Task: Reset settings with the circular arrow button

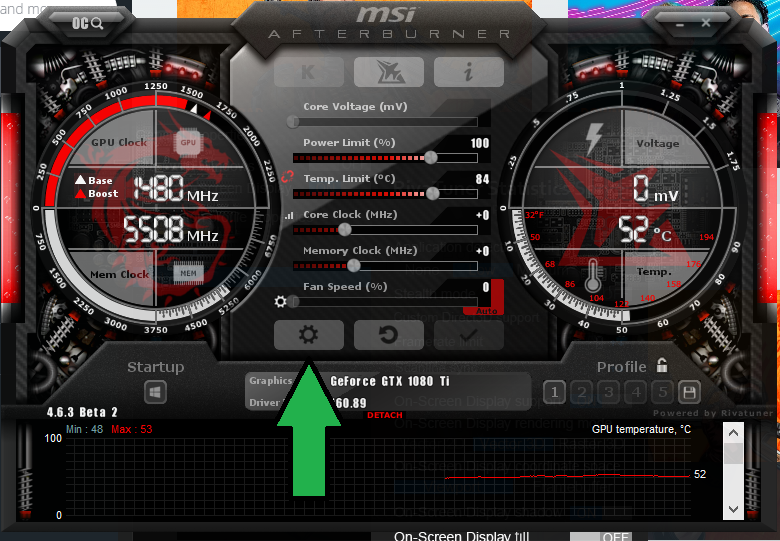Action: point(389,335)
